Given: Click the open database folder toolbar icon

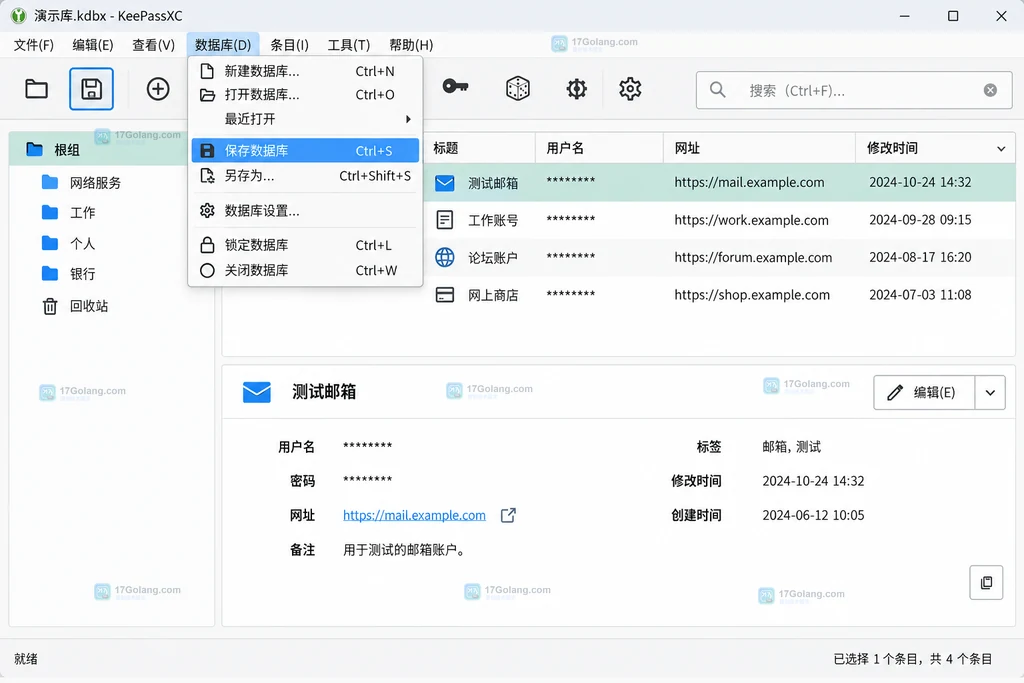Looking at the screenshot, I should (x=37, y=89).
